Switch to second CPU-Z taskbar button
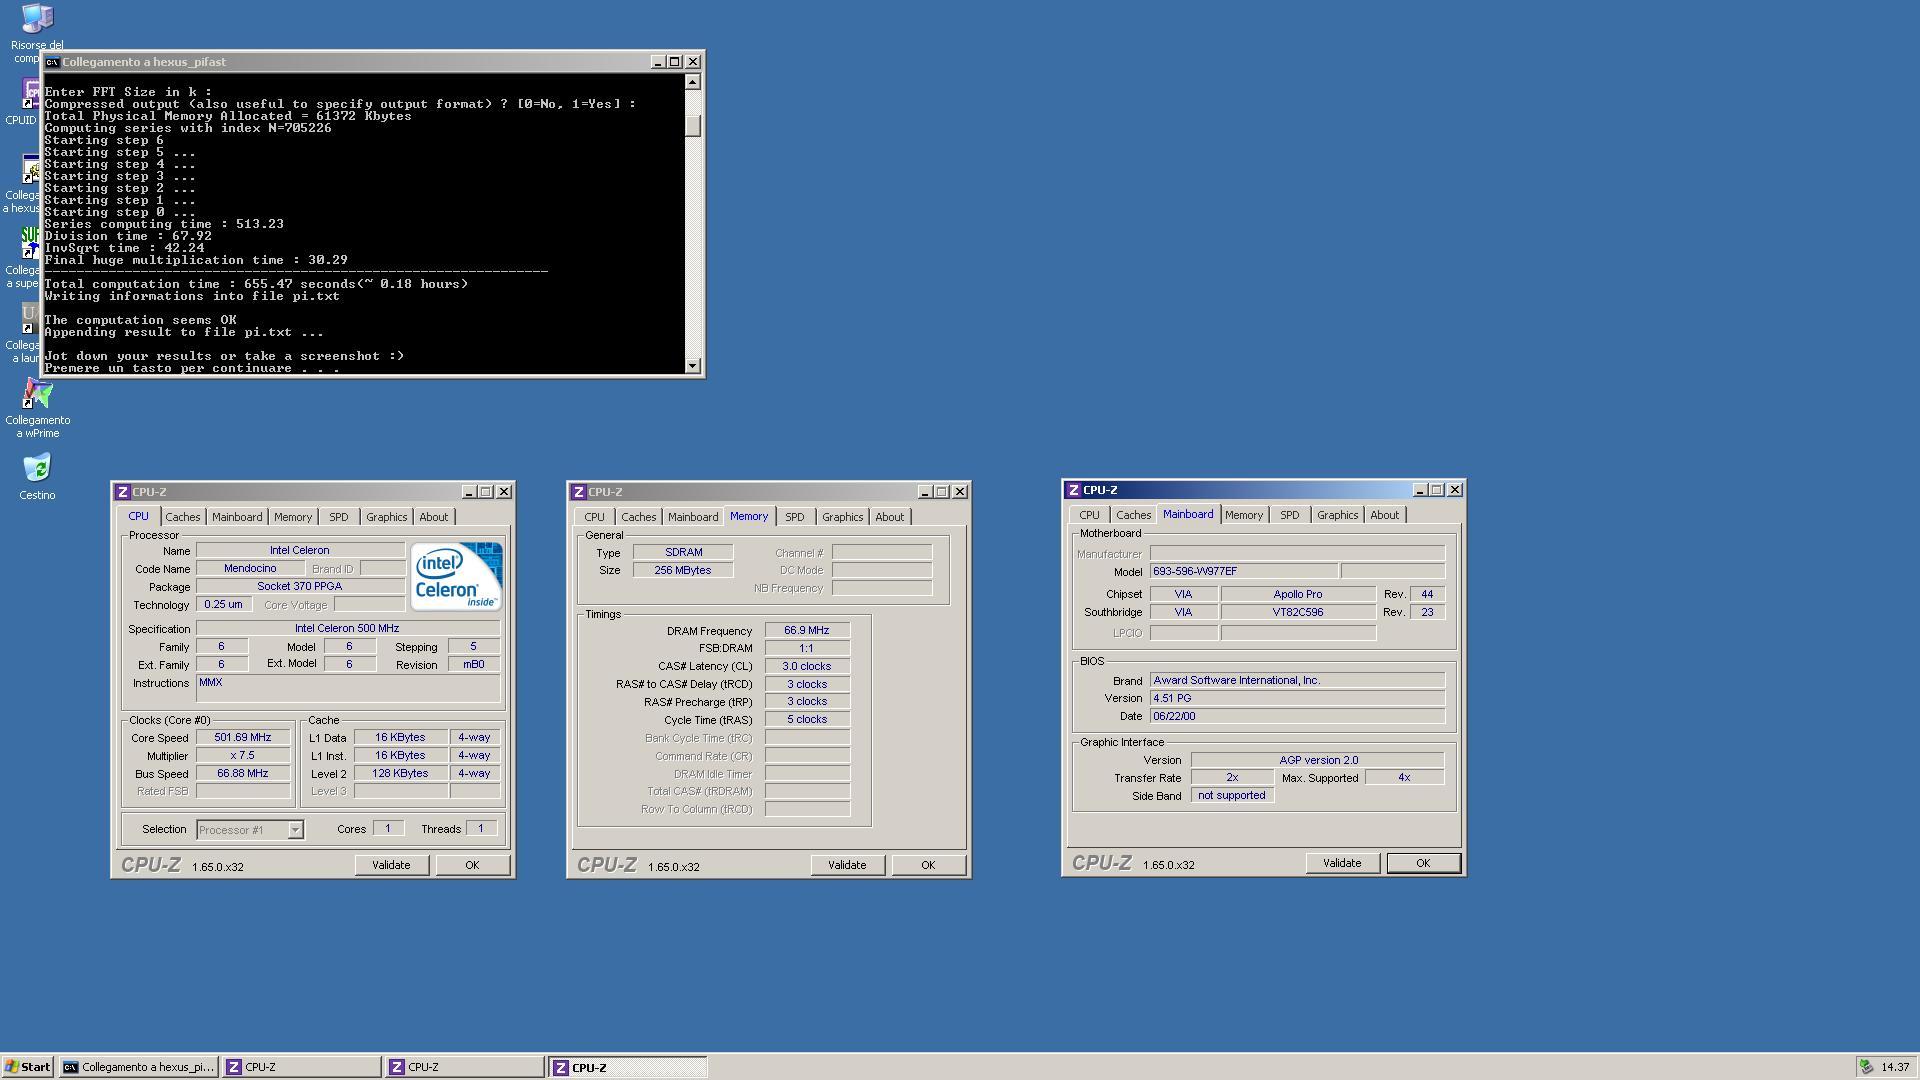1920x1080 pixels. click(x=465, y=1067)
